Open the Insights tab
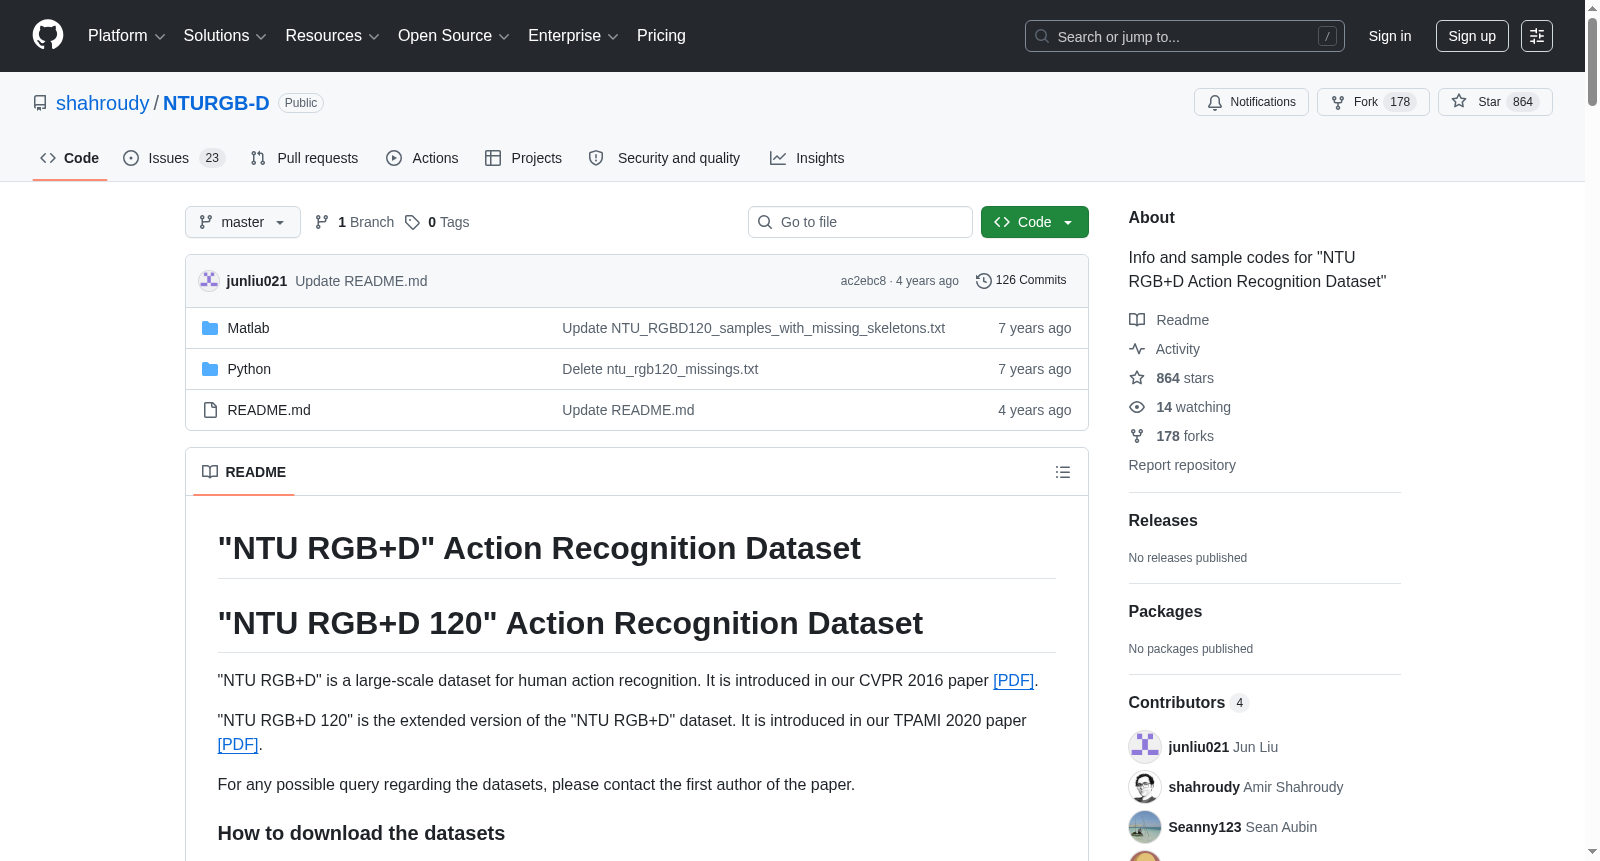1600x861 pixels. 807,158
